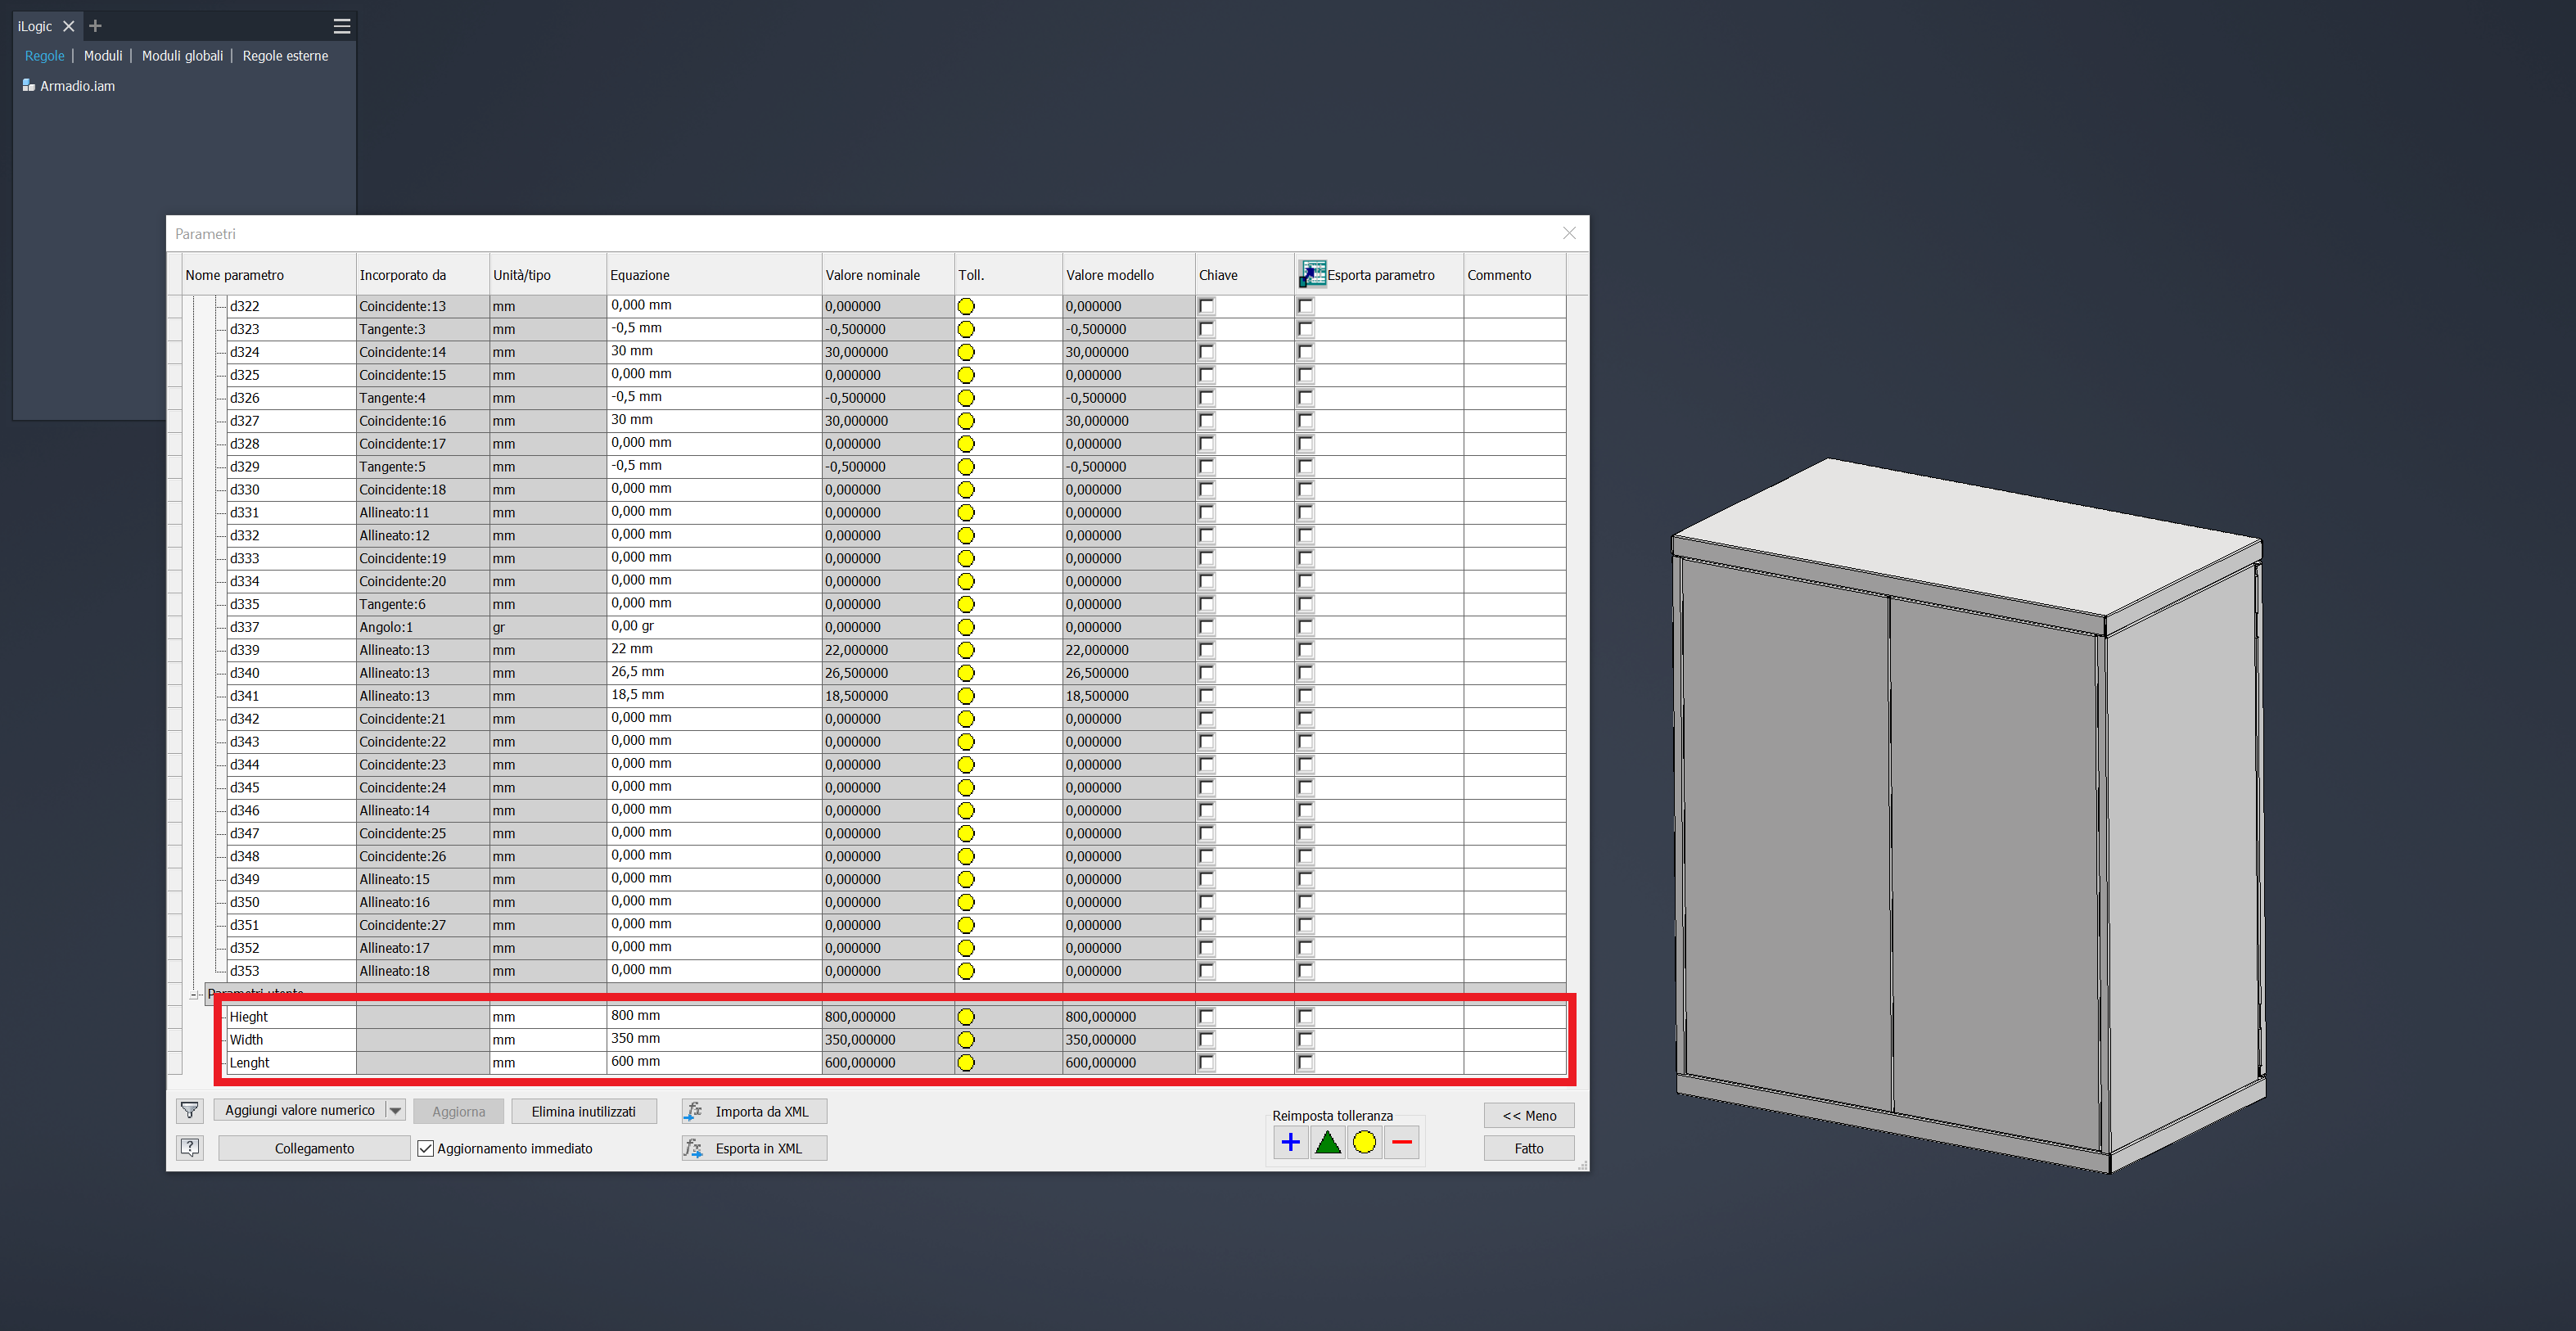Open the help question mark icon

pyautogui.click(x=189, y=1148)
